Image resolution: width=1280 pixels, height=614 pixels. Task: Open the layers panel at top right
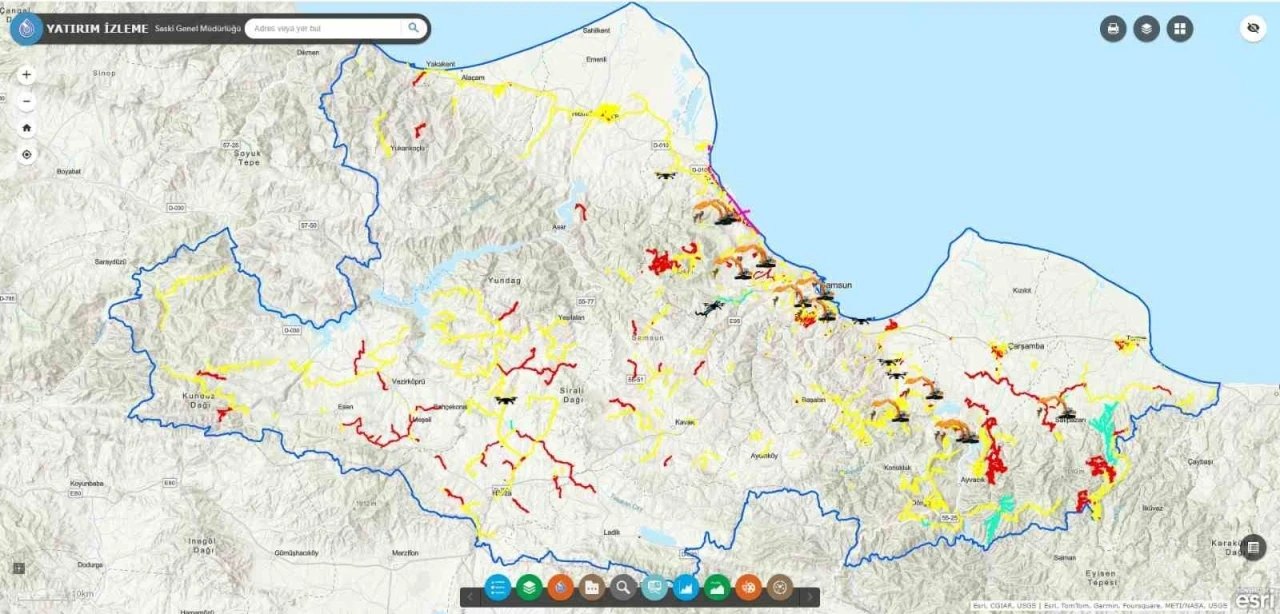tap(1146, 29)
